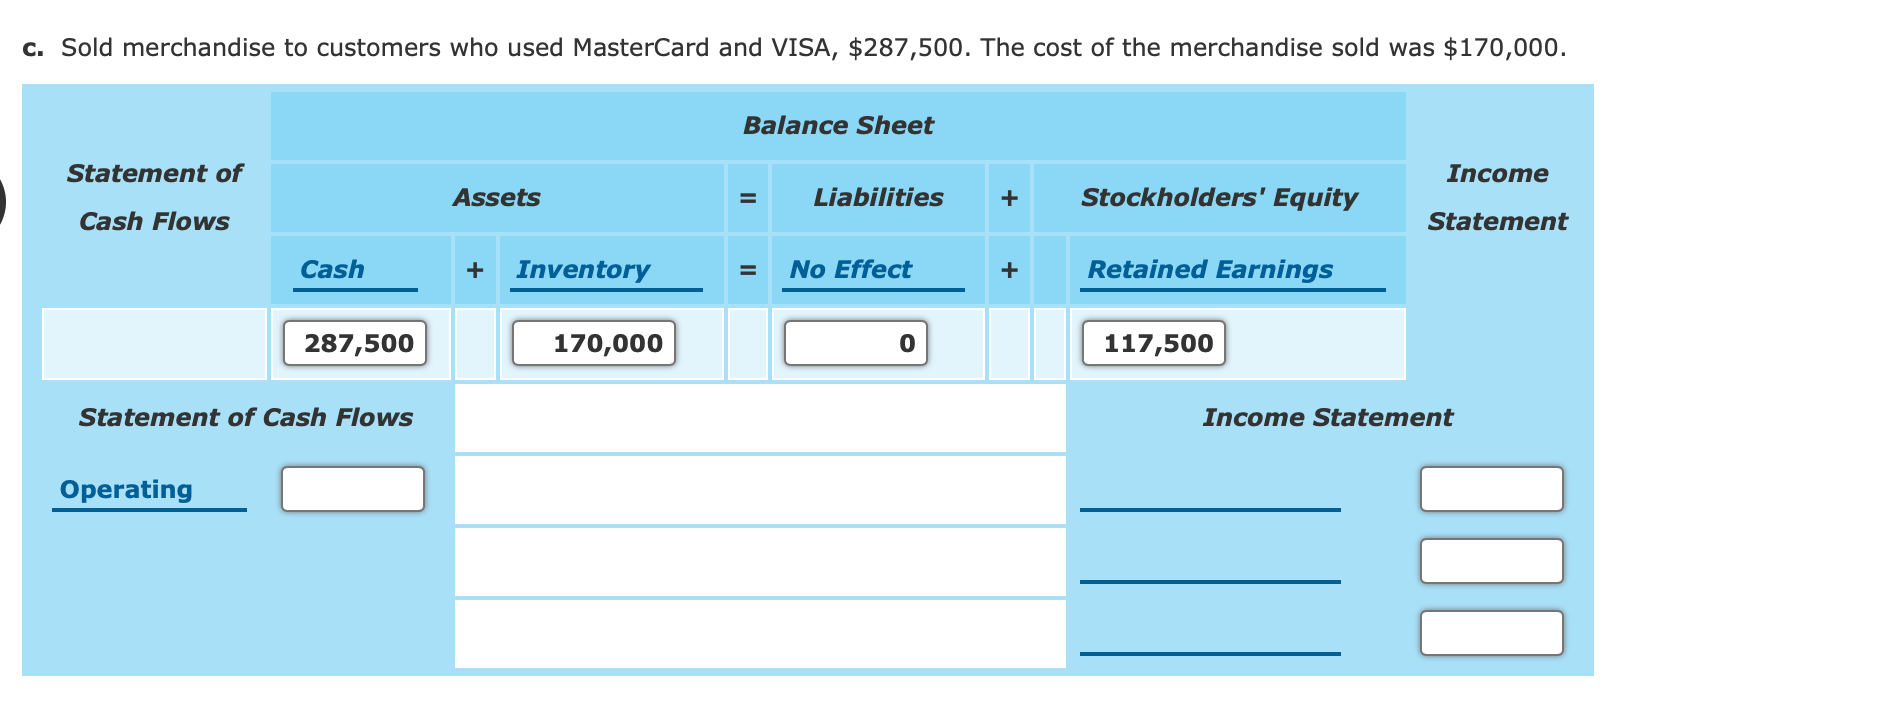Click the No Effect label under Liabilities
Viewport: 1900px width, 710px height.
point(850,269)
